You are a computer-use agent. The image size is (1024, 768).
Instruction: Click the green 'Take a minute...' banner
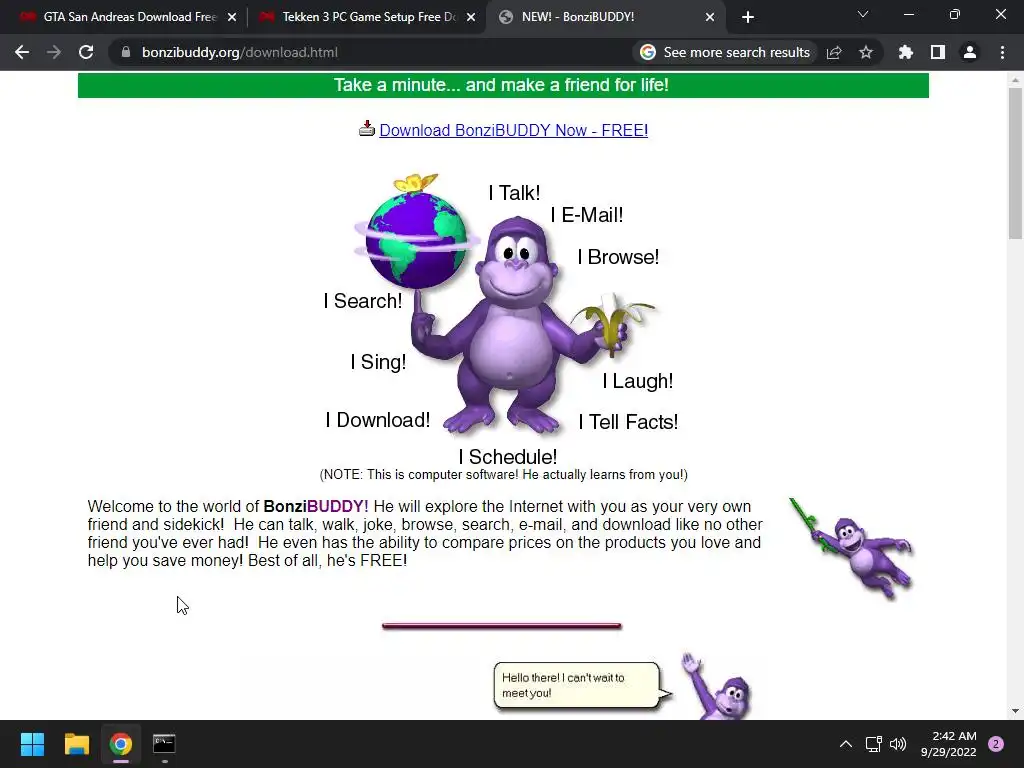coord(503,85)
